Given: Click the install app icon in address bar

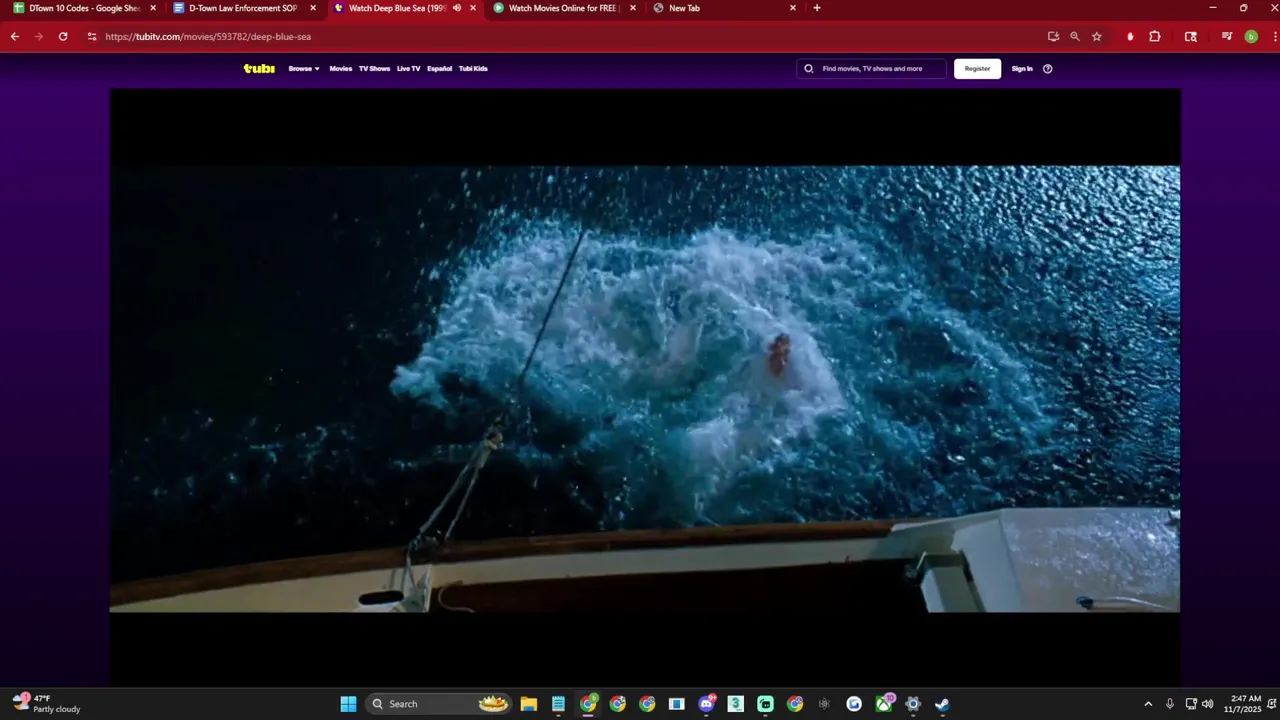Looking at the screenshot, I should click(1053, 36).
